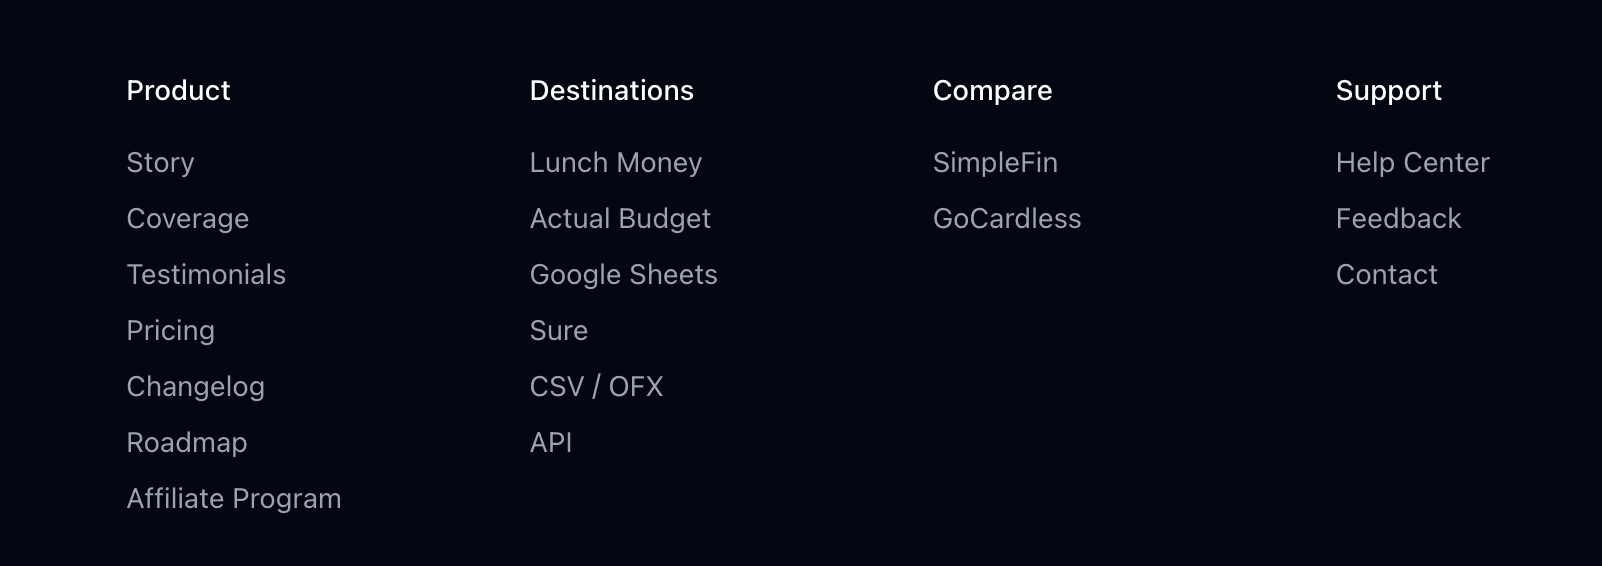
Task: Open the Affiliate Program link
Action: 233,499
